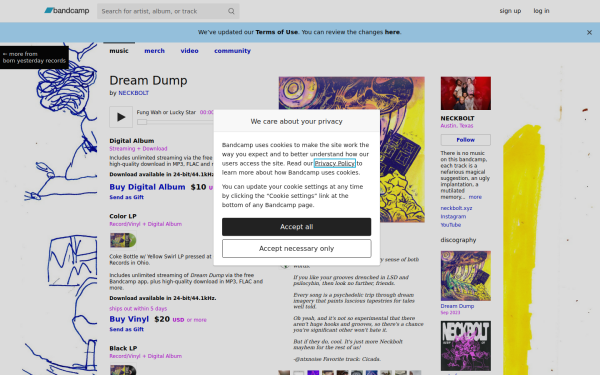Click 'We care about your privacy' dialog title

296,121
